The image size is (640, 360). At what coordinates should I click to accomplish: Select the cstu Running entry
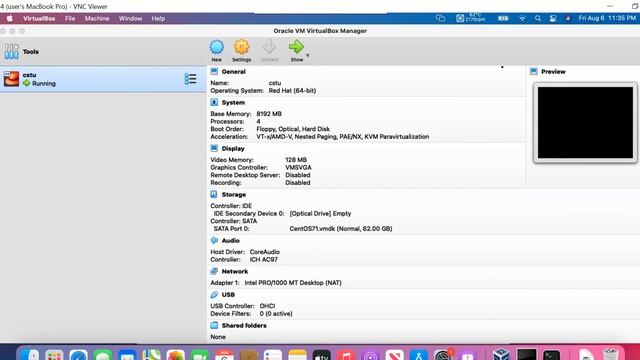[103, 79]
